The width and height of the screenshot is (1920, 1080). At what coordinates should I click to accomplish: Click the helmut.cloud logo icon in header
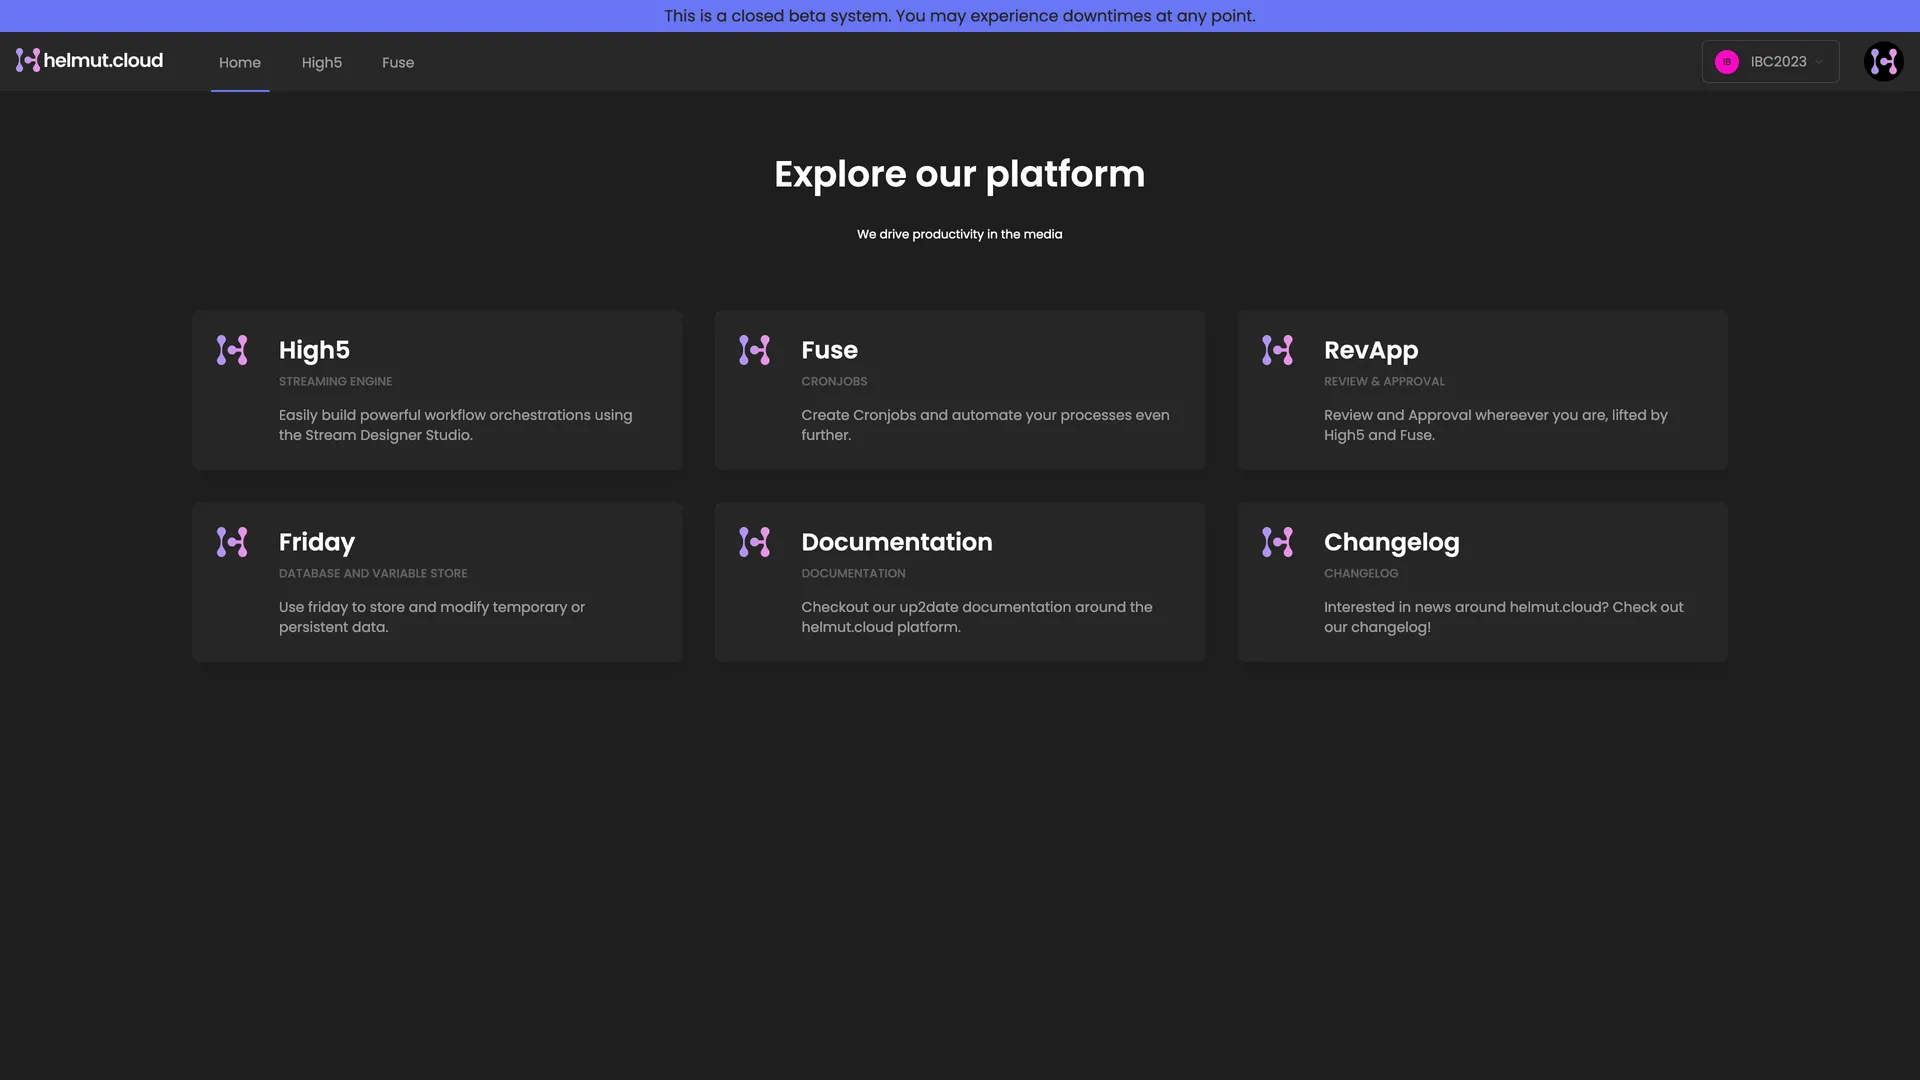[28, 61]
